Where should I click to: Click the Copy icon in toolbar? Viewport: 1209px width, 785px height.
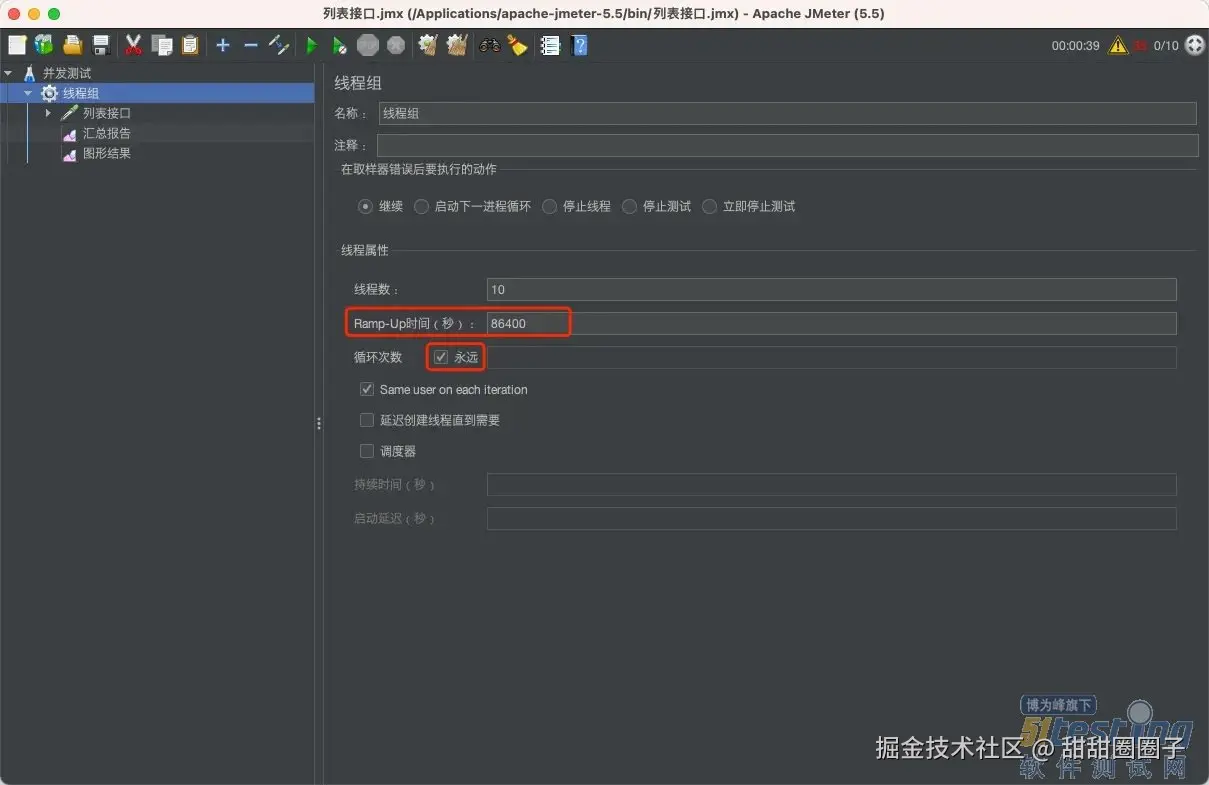[162, 45]
